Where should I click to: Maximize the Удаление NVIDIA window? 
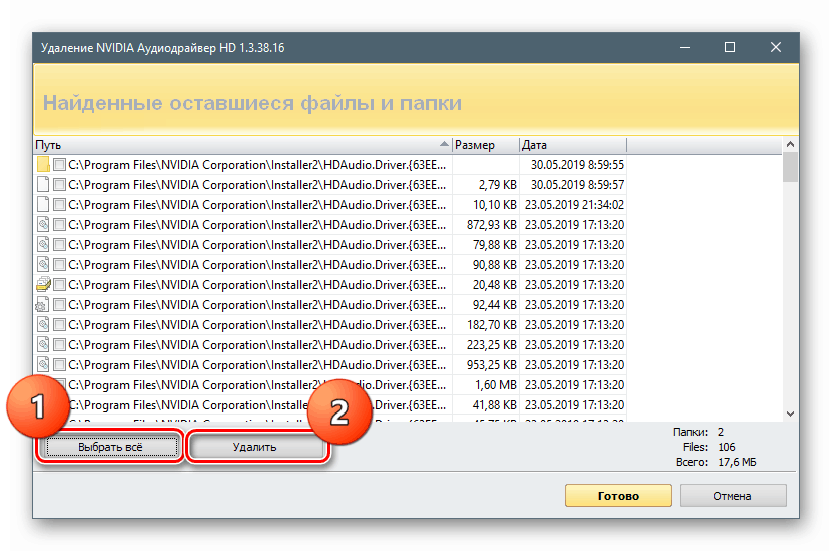[730, 47]
